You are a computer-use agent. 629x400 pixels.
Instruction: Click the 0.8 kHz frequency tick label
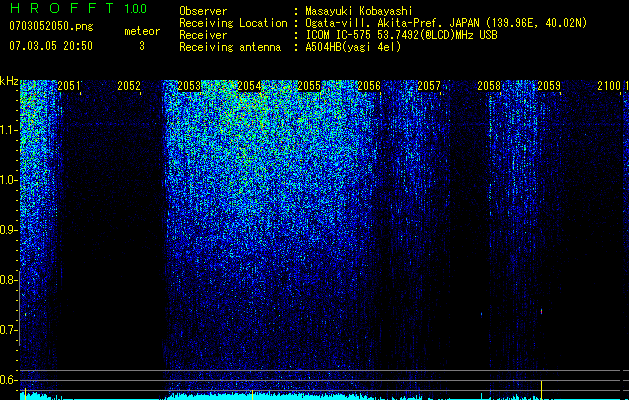8,280
